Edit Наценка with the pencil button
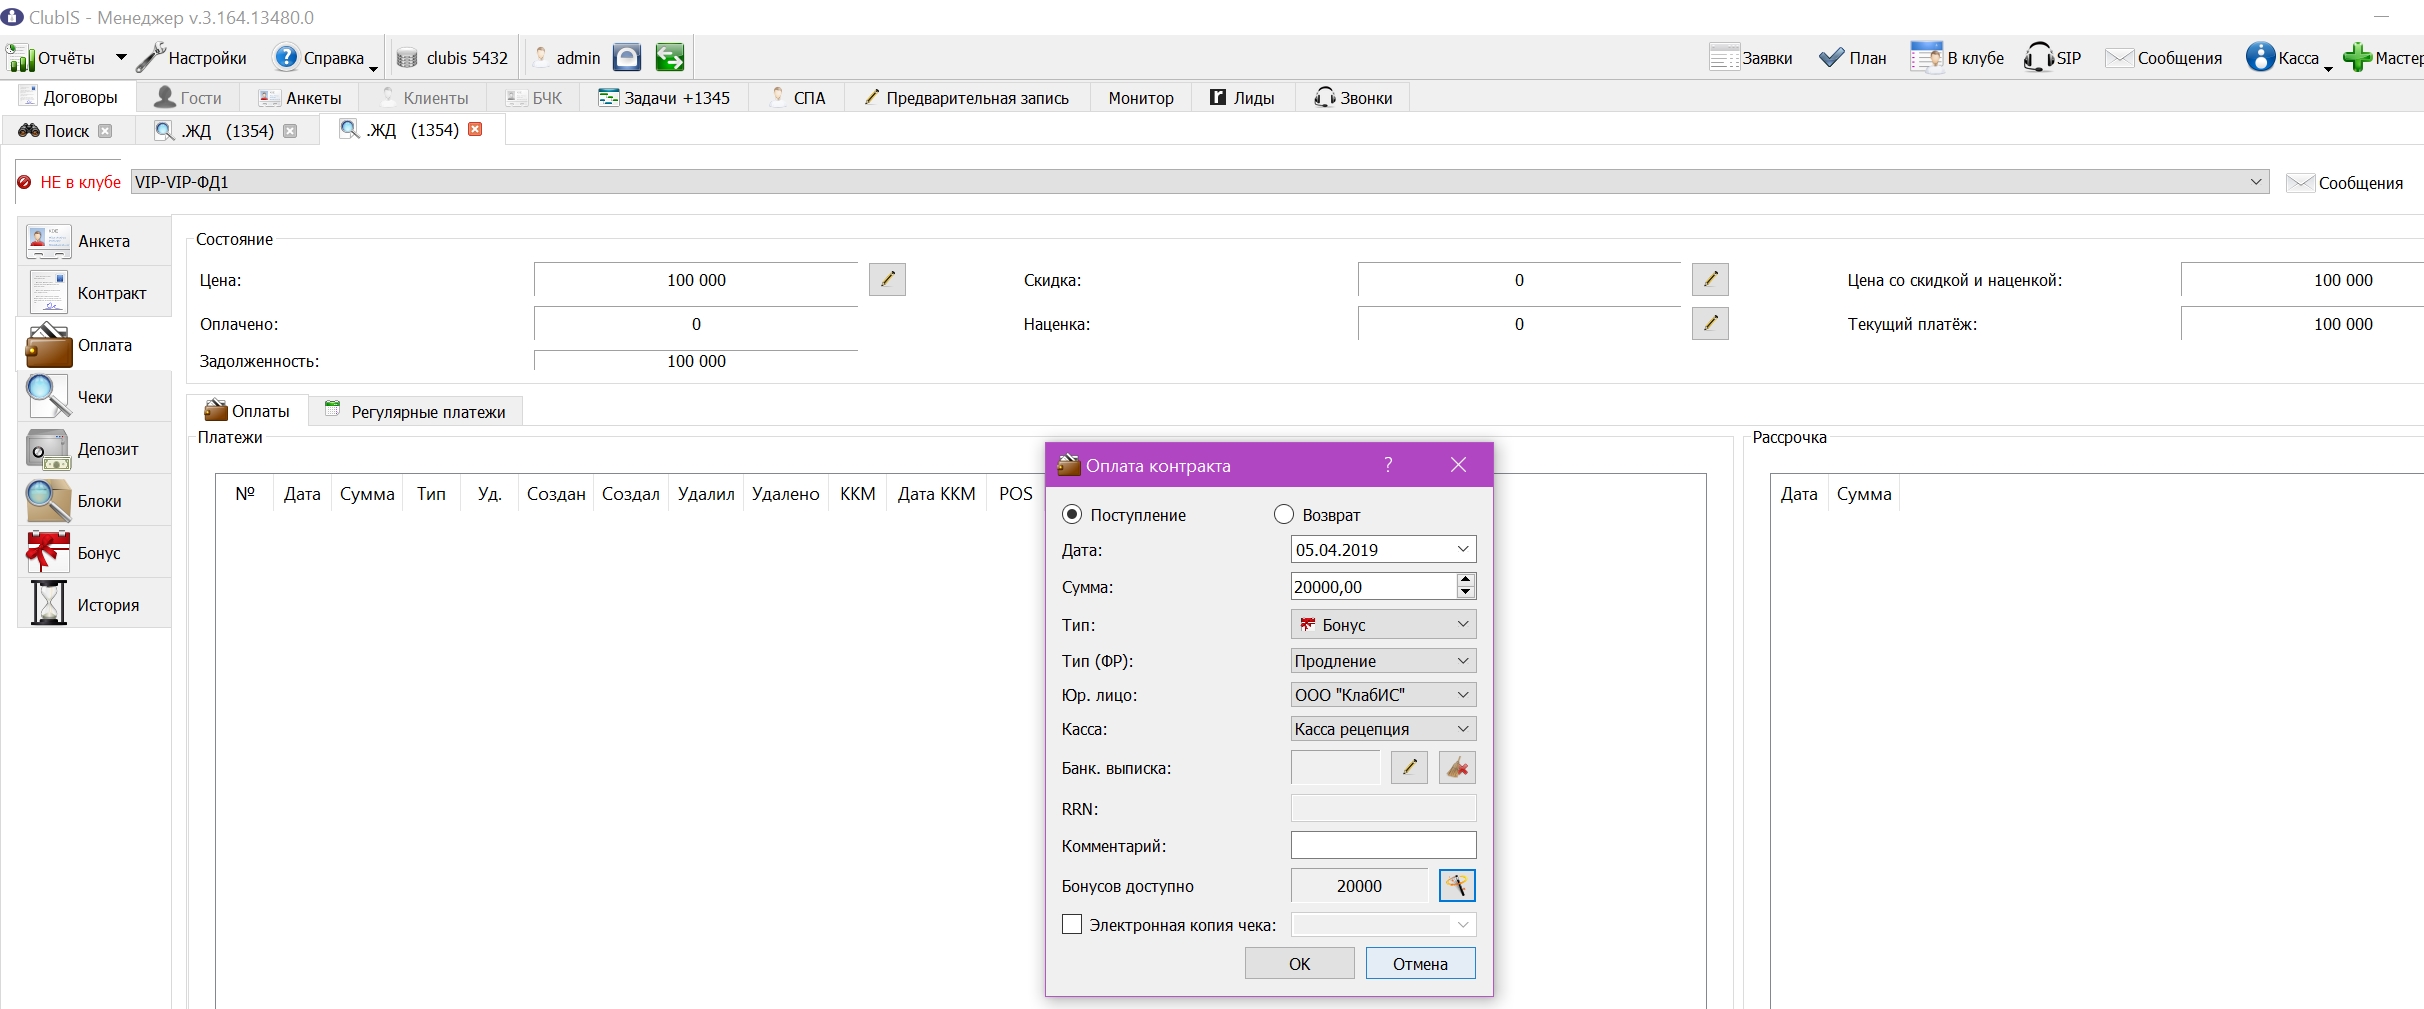The height and width of the screenshot is (1009, 2424). (x=1710, y=323)
